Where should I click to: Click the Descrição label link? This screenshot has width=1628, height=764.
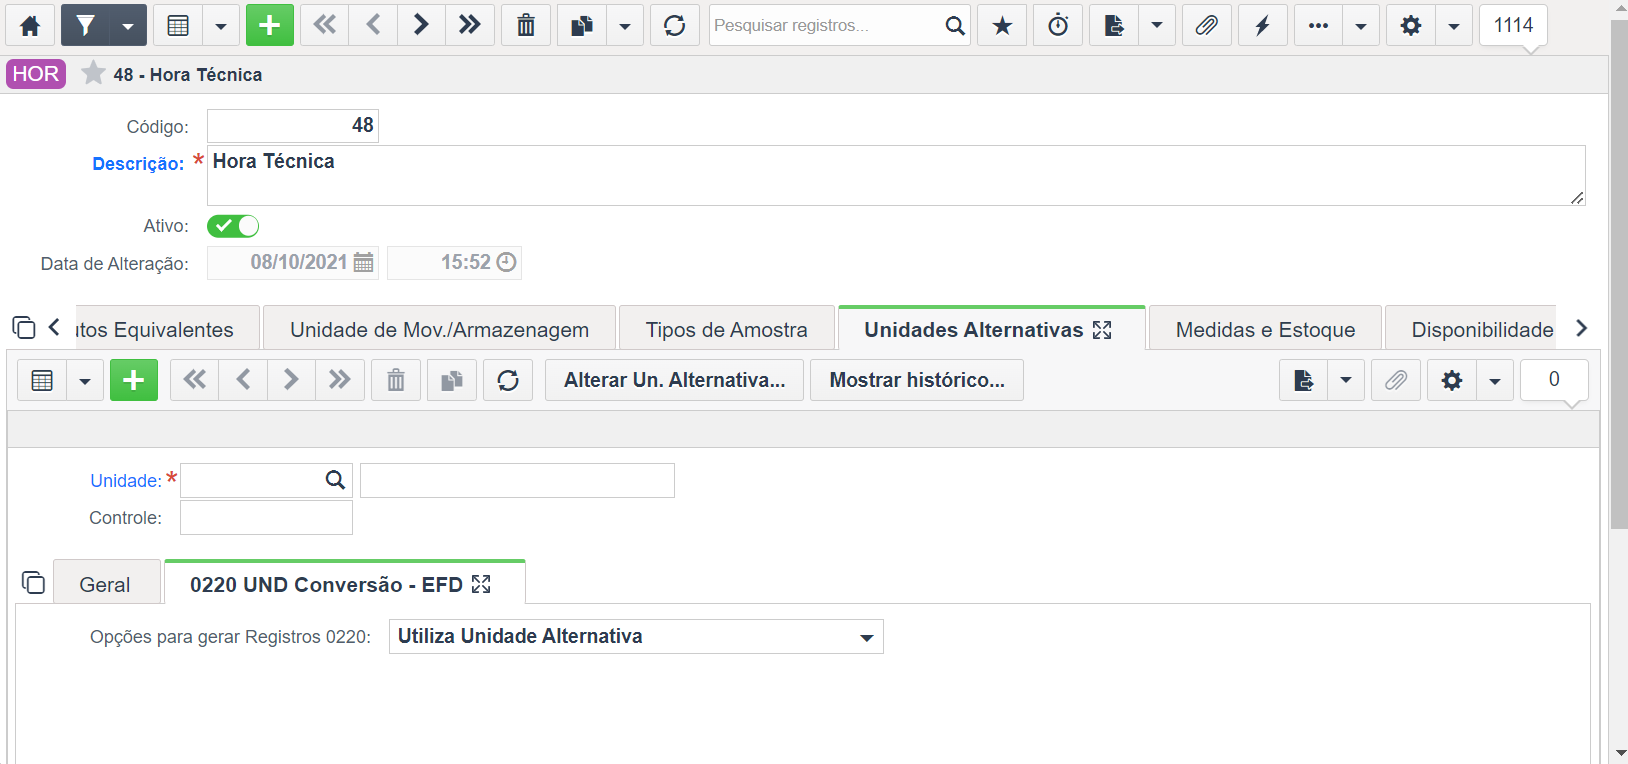coord(138,164)
